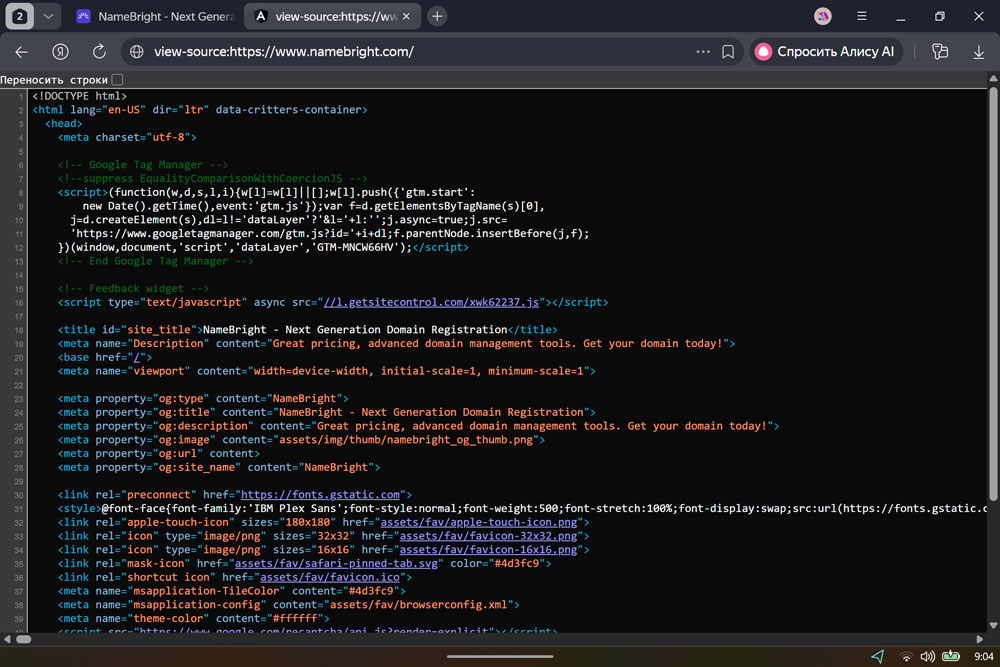Open the apple-touch-icon.png link
Screen dimensions: 1000x667
tap(478, 522)
